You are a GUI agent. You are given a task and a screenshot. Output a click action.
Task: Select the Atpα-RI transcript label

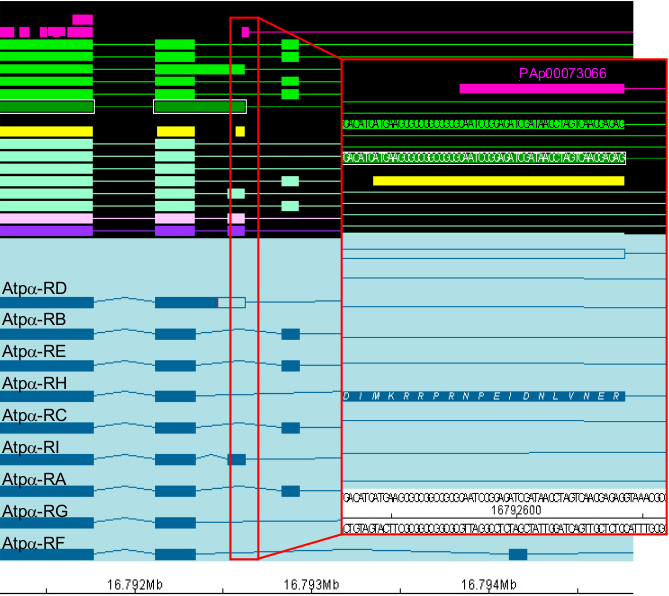(30, 448)
